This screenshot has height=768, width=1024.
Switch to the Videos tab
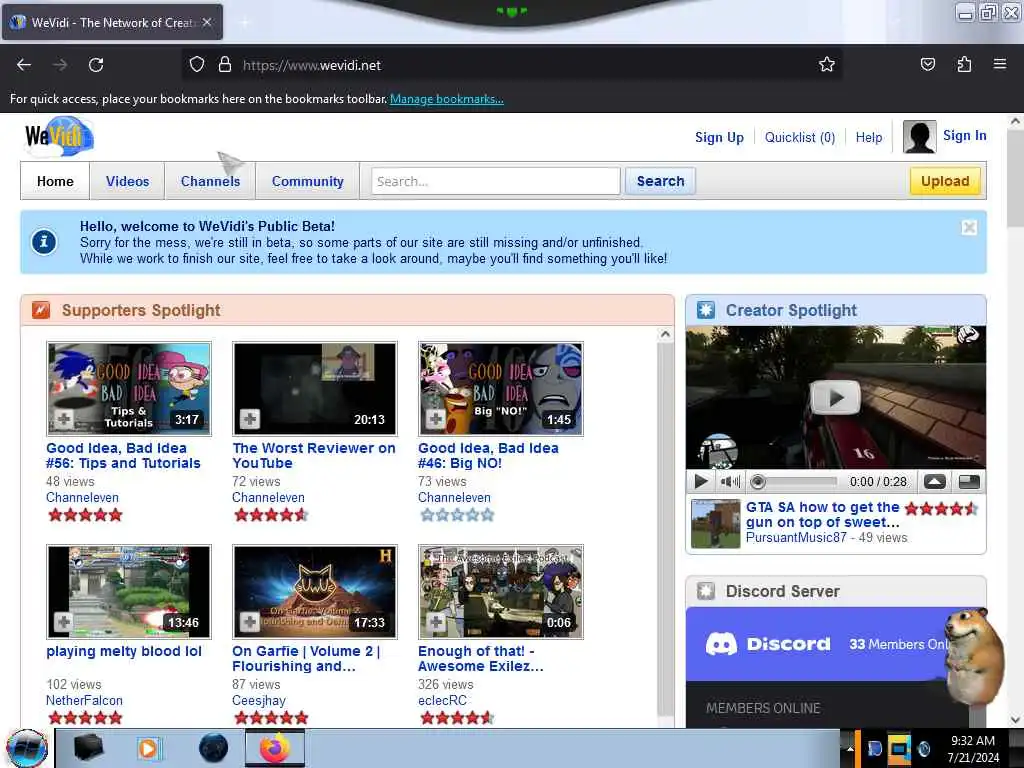[127, 181]
